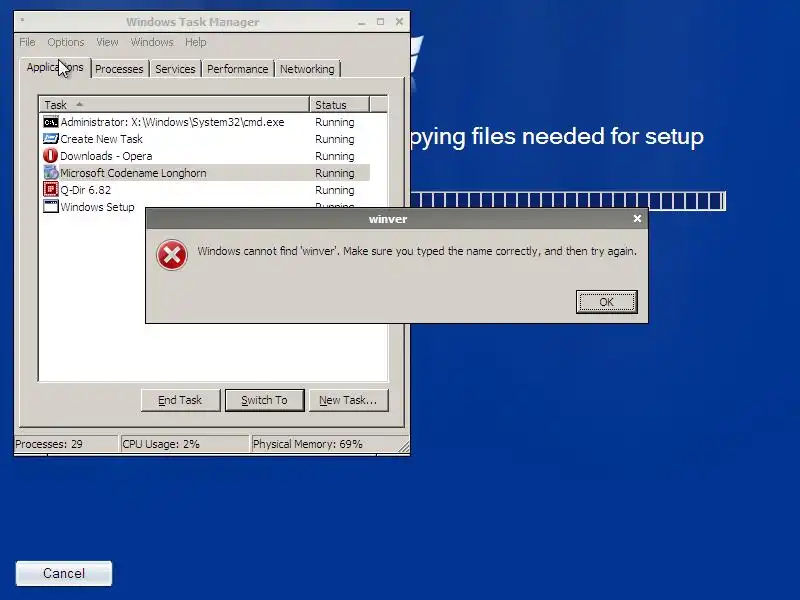The width and height of the screenshot is (800, 600).
Task: Switch to the Networking tab
Action: [x=307, y=69]
